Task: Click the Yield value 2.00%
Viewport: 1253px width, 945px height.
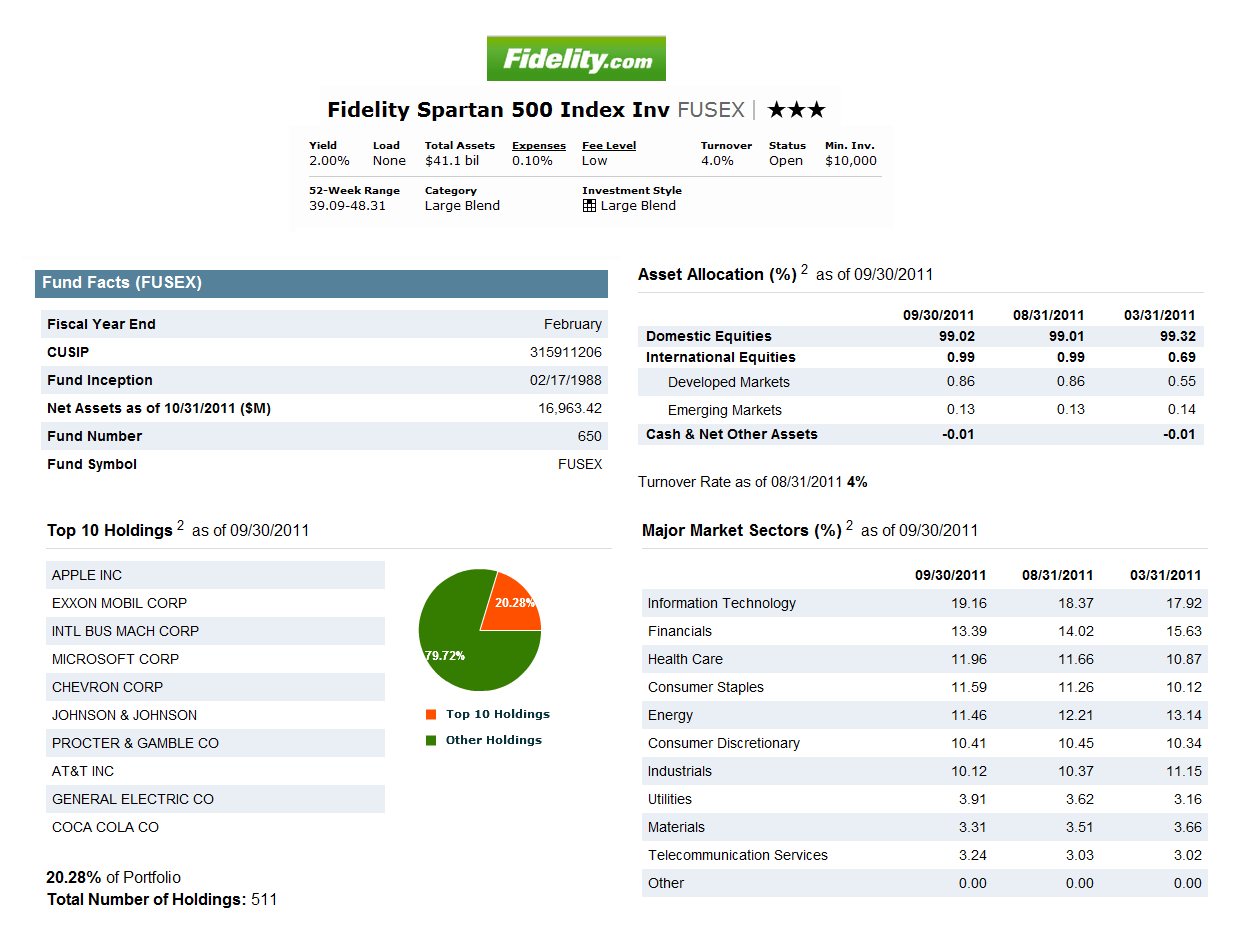Action: point(329,161)
